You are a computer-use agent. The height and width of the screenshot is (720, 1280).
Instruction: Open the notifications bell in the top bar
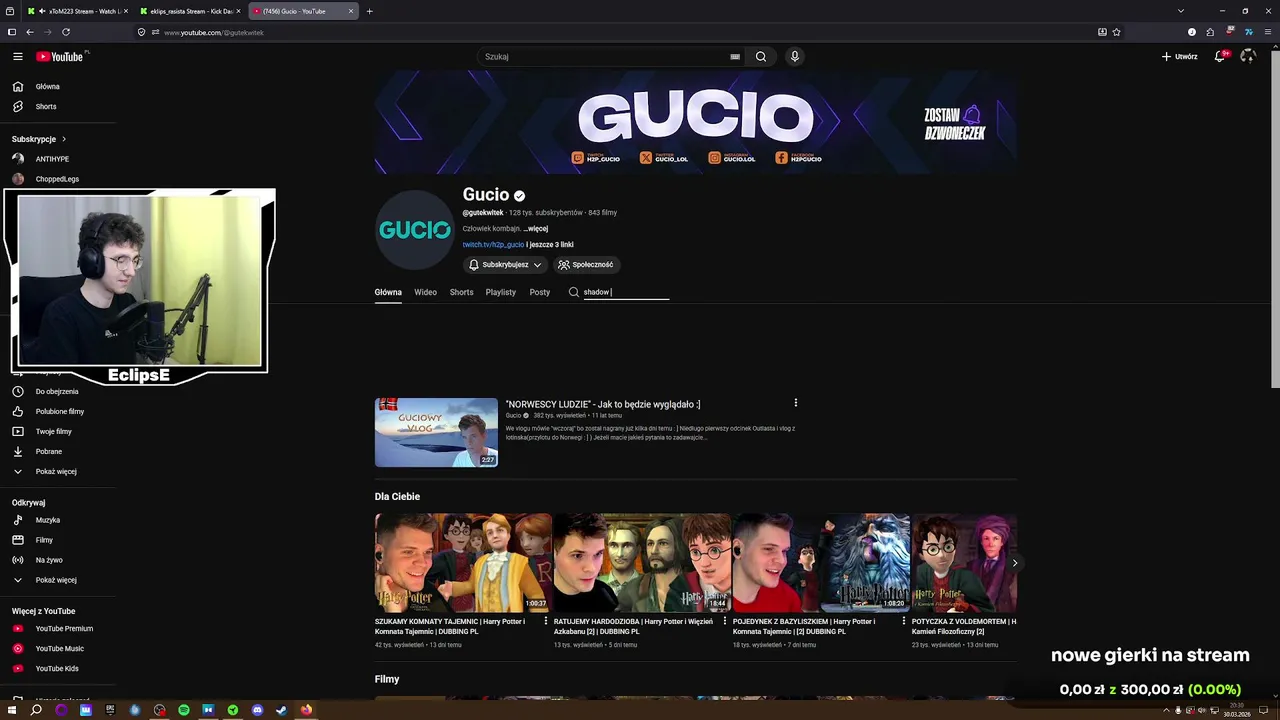1219,57
